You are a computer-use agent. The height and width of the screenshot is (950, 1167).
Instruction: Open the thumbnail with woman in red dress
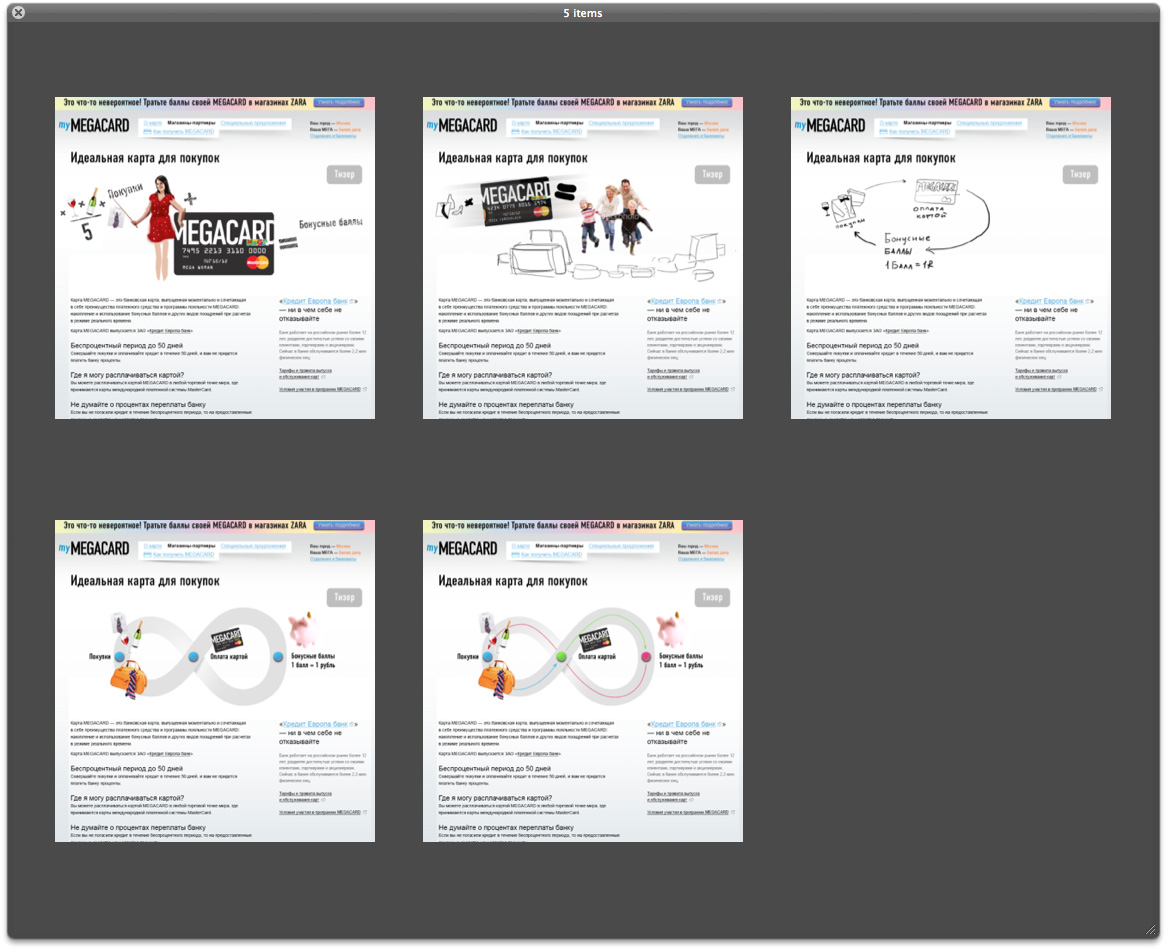click(215, 258)
